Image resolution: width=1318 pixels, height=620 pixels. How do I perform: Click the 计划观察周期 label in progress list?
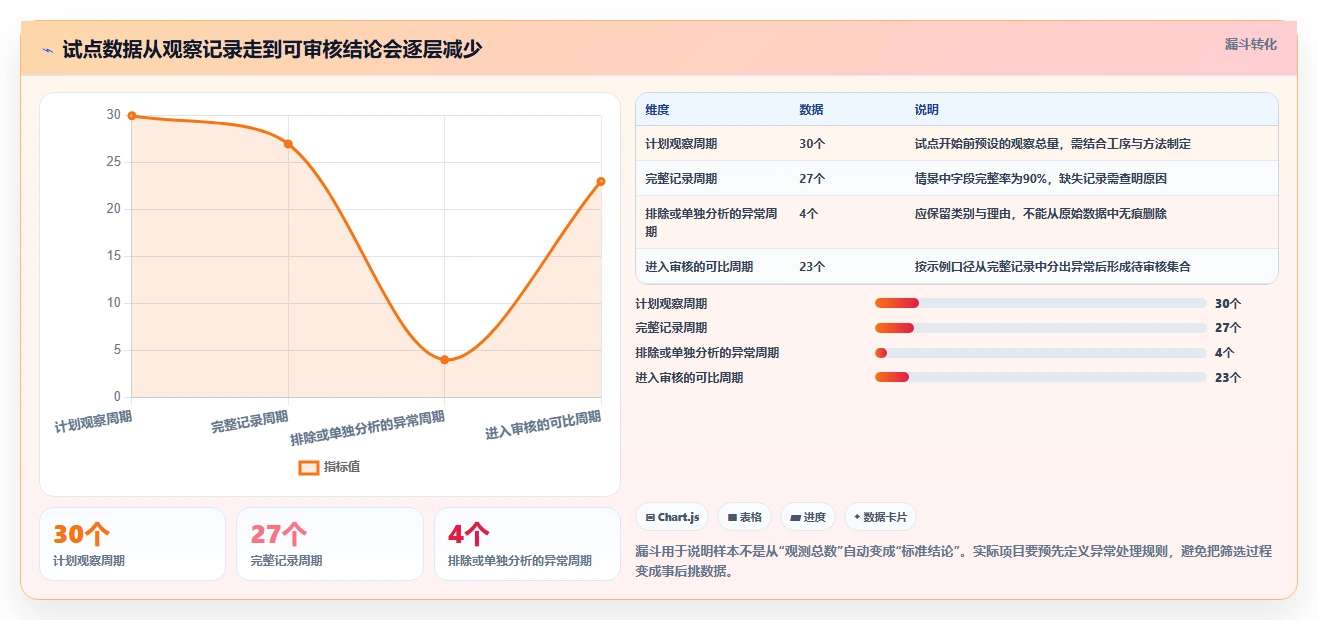tap(671, 304)
